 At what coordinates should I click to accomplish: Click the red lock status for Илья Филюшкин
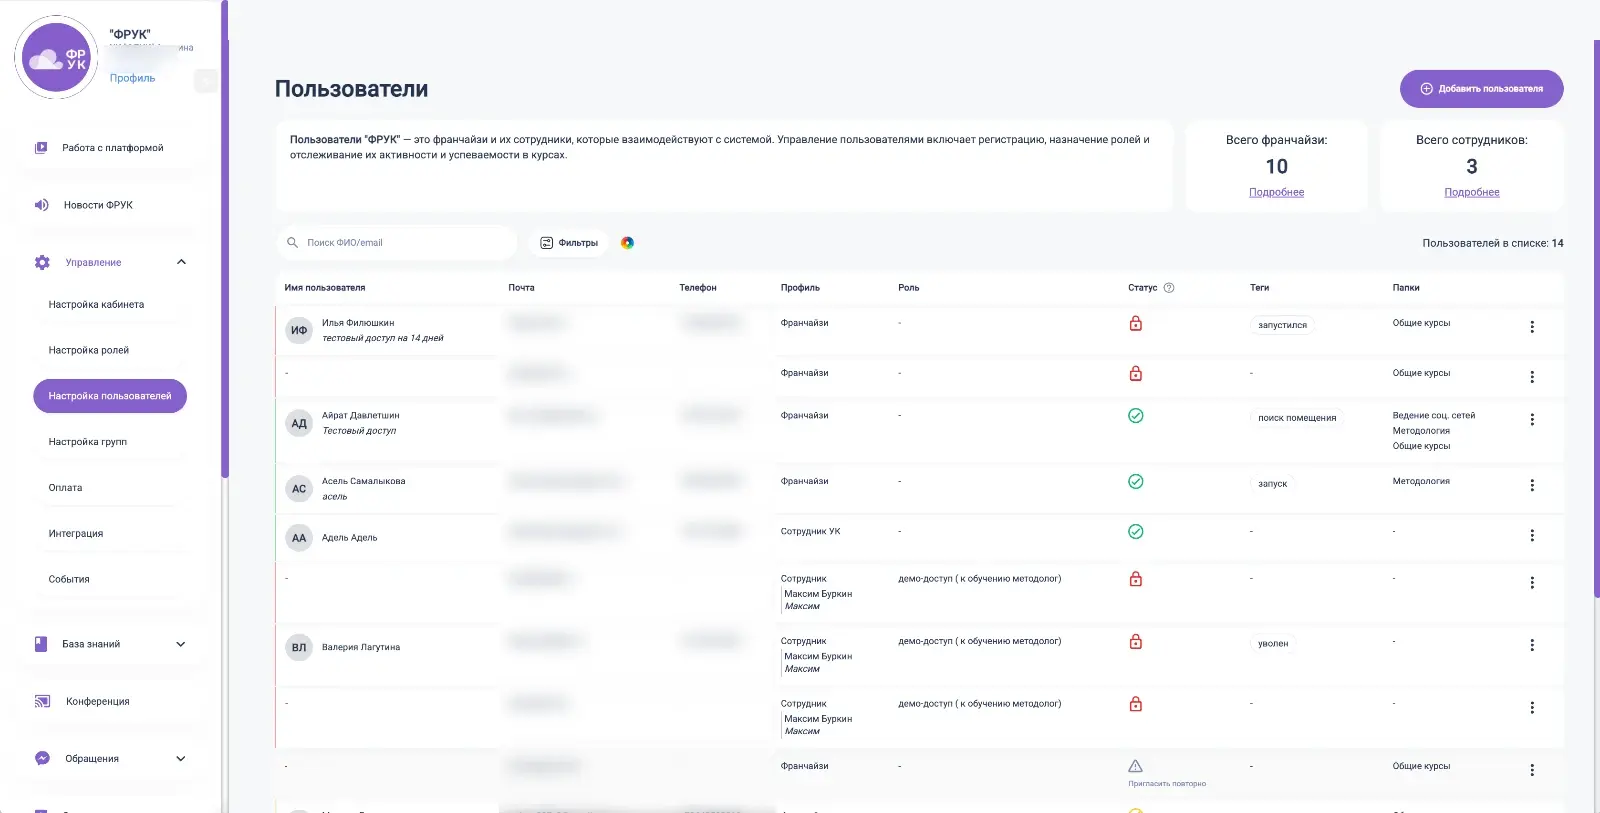1136,323
